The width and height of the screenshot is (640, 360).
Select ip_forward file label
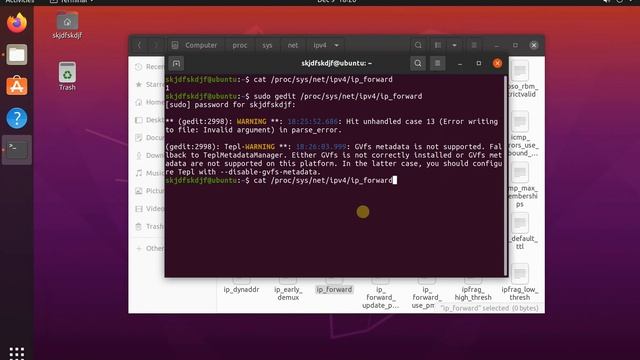tap(334, 289)
